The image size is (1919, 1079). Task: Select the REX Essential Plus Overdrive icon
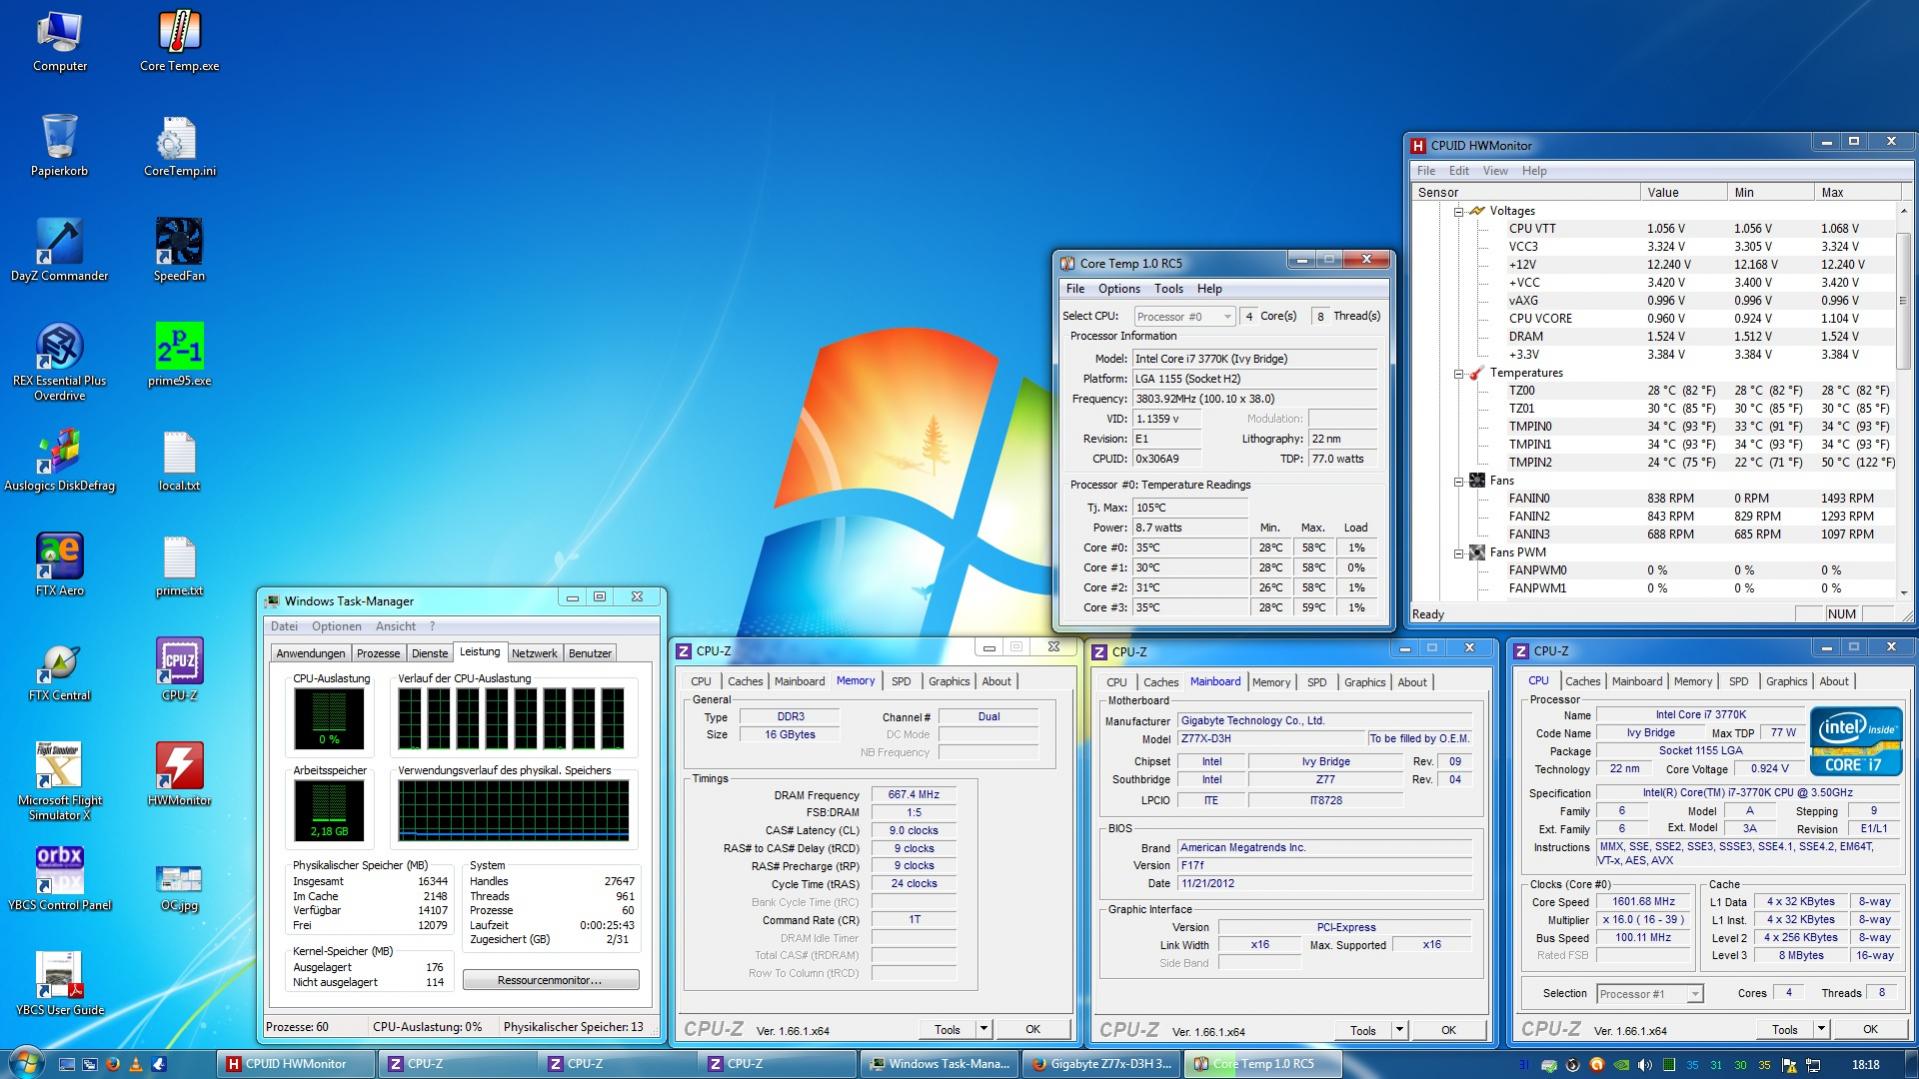[x=60, y=362]
